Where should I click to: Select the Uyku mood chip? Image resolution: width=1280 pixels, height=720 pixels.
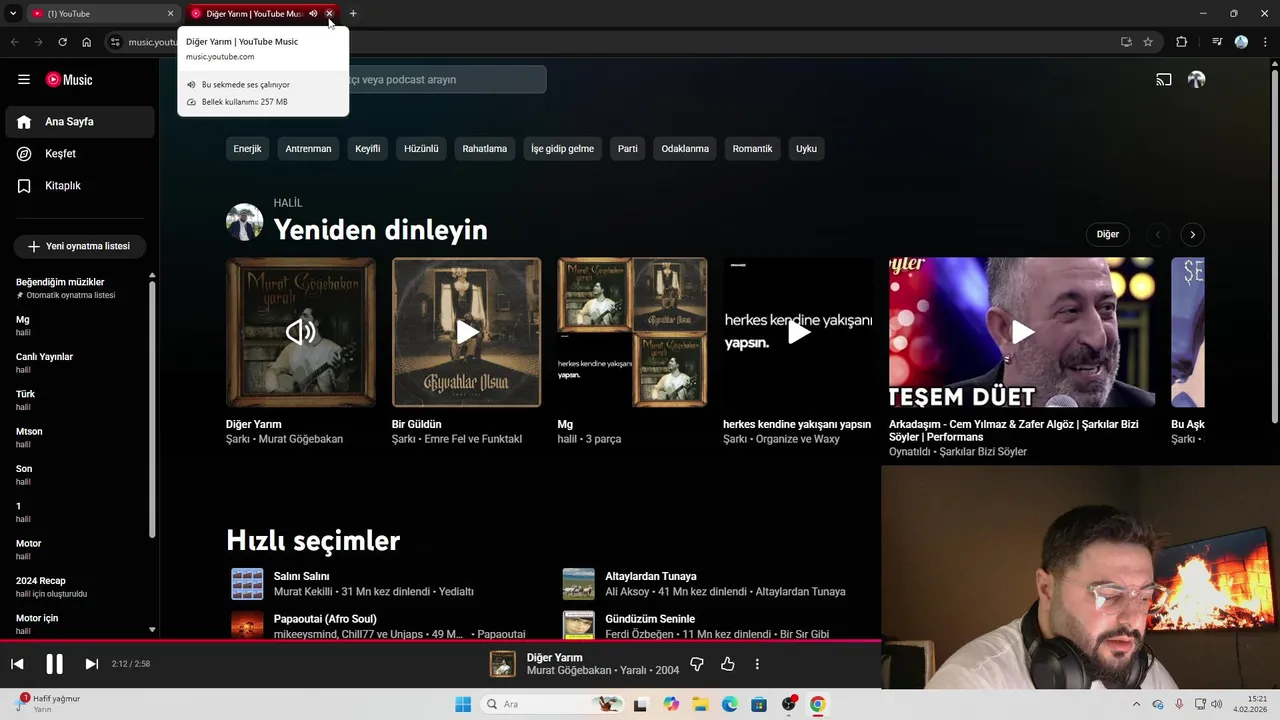pos(806,149)
